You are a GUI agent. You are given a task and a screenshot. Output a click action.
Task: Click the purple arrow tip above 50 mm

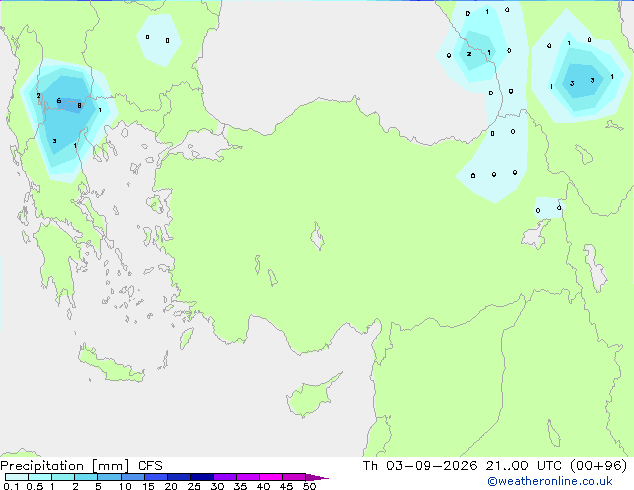[x=317, y=477]
